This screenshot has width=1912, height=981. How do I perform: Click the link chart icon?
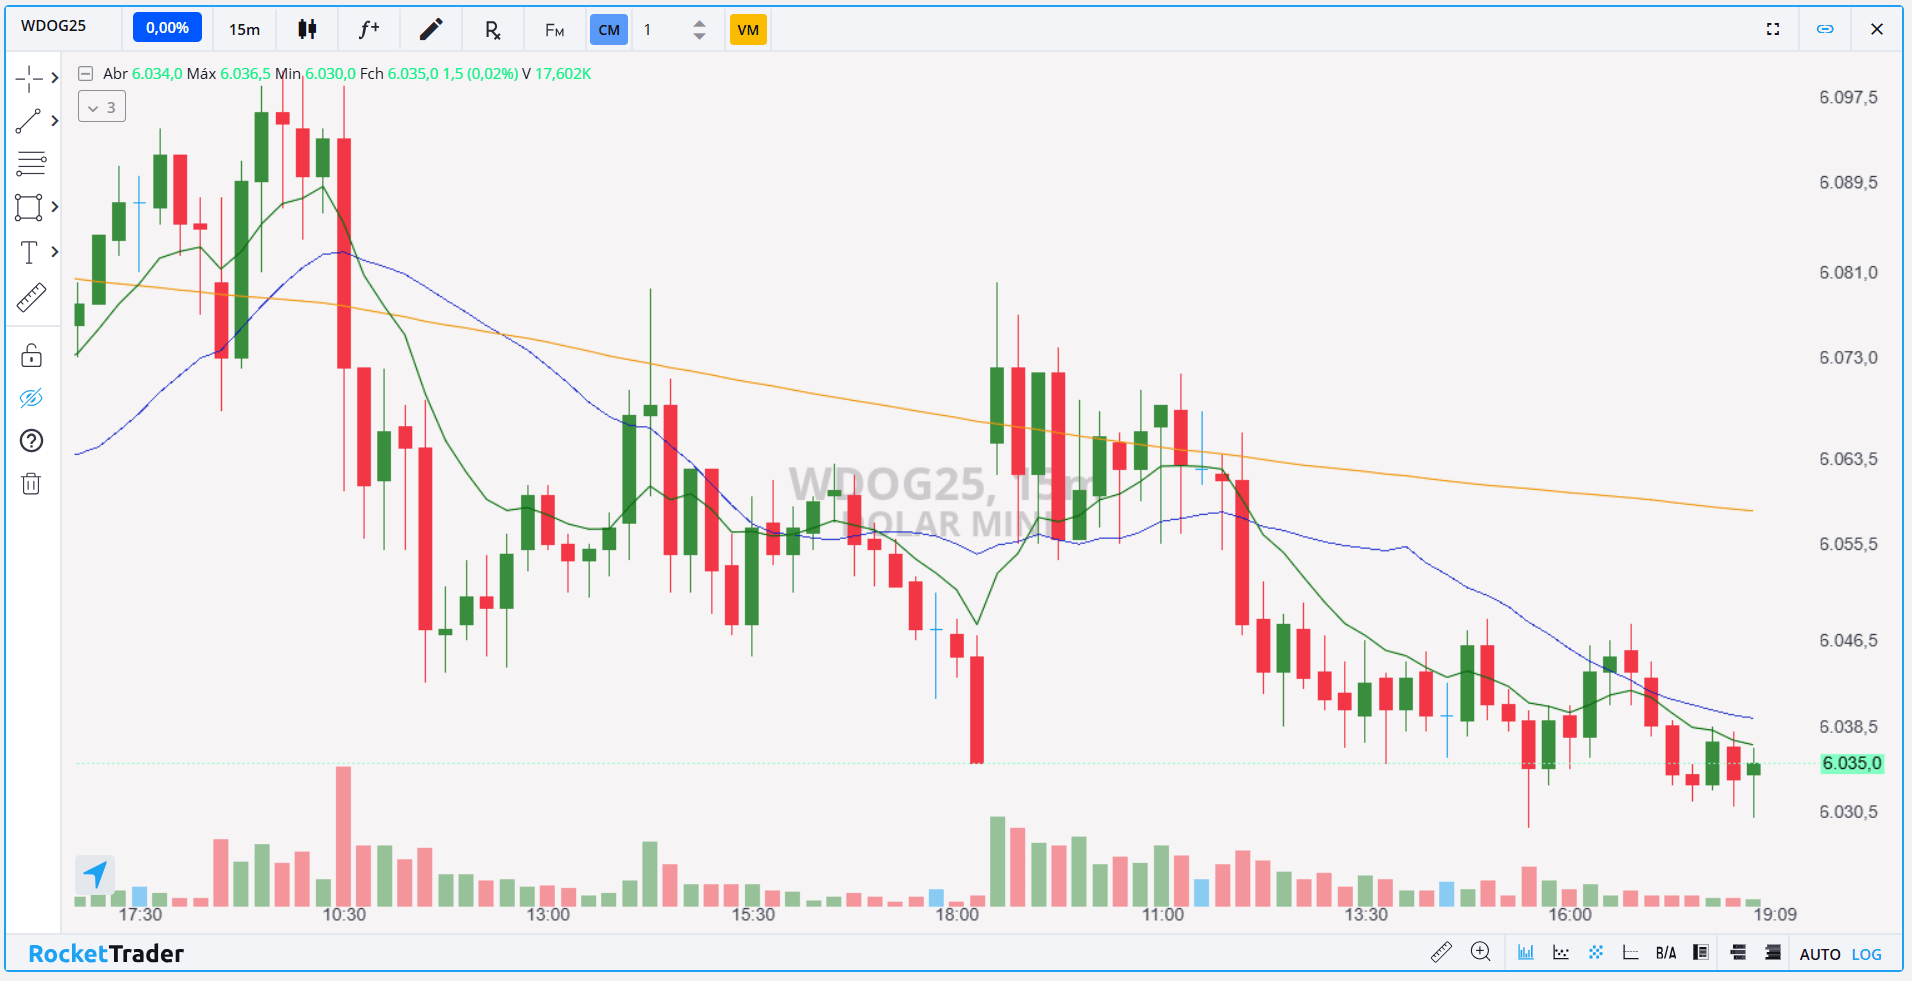point(1825,29)
